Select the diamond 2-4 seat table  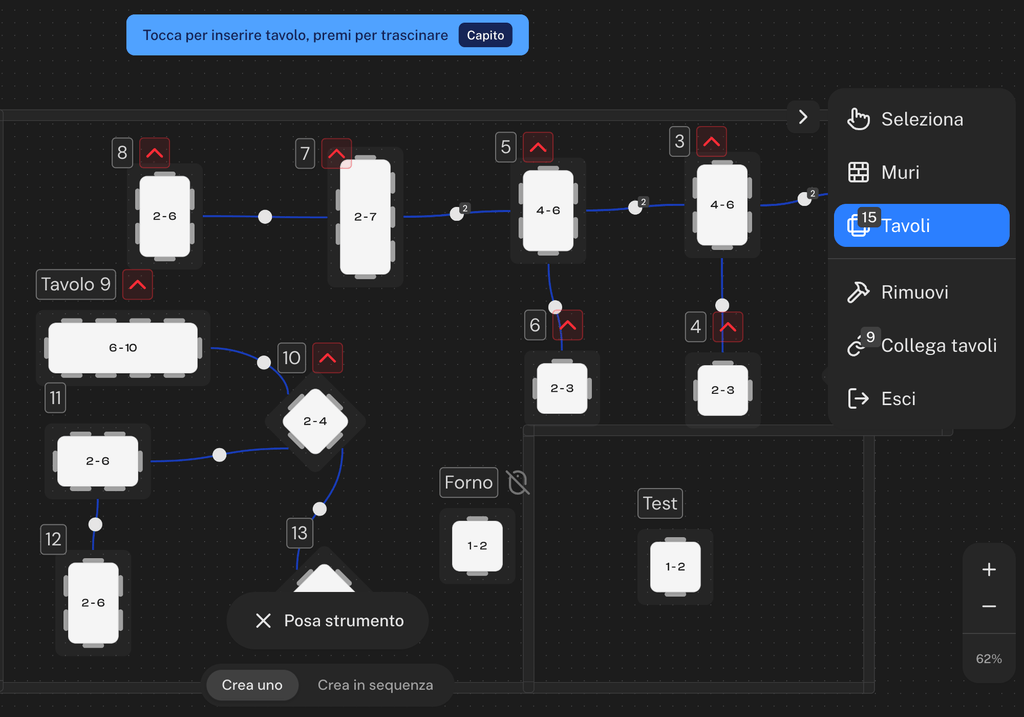pyautogui.click(x=315, y=421)
